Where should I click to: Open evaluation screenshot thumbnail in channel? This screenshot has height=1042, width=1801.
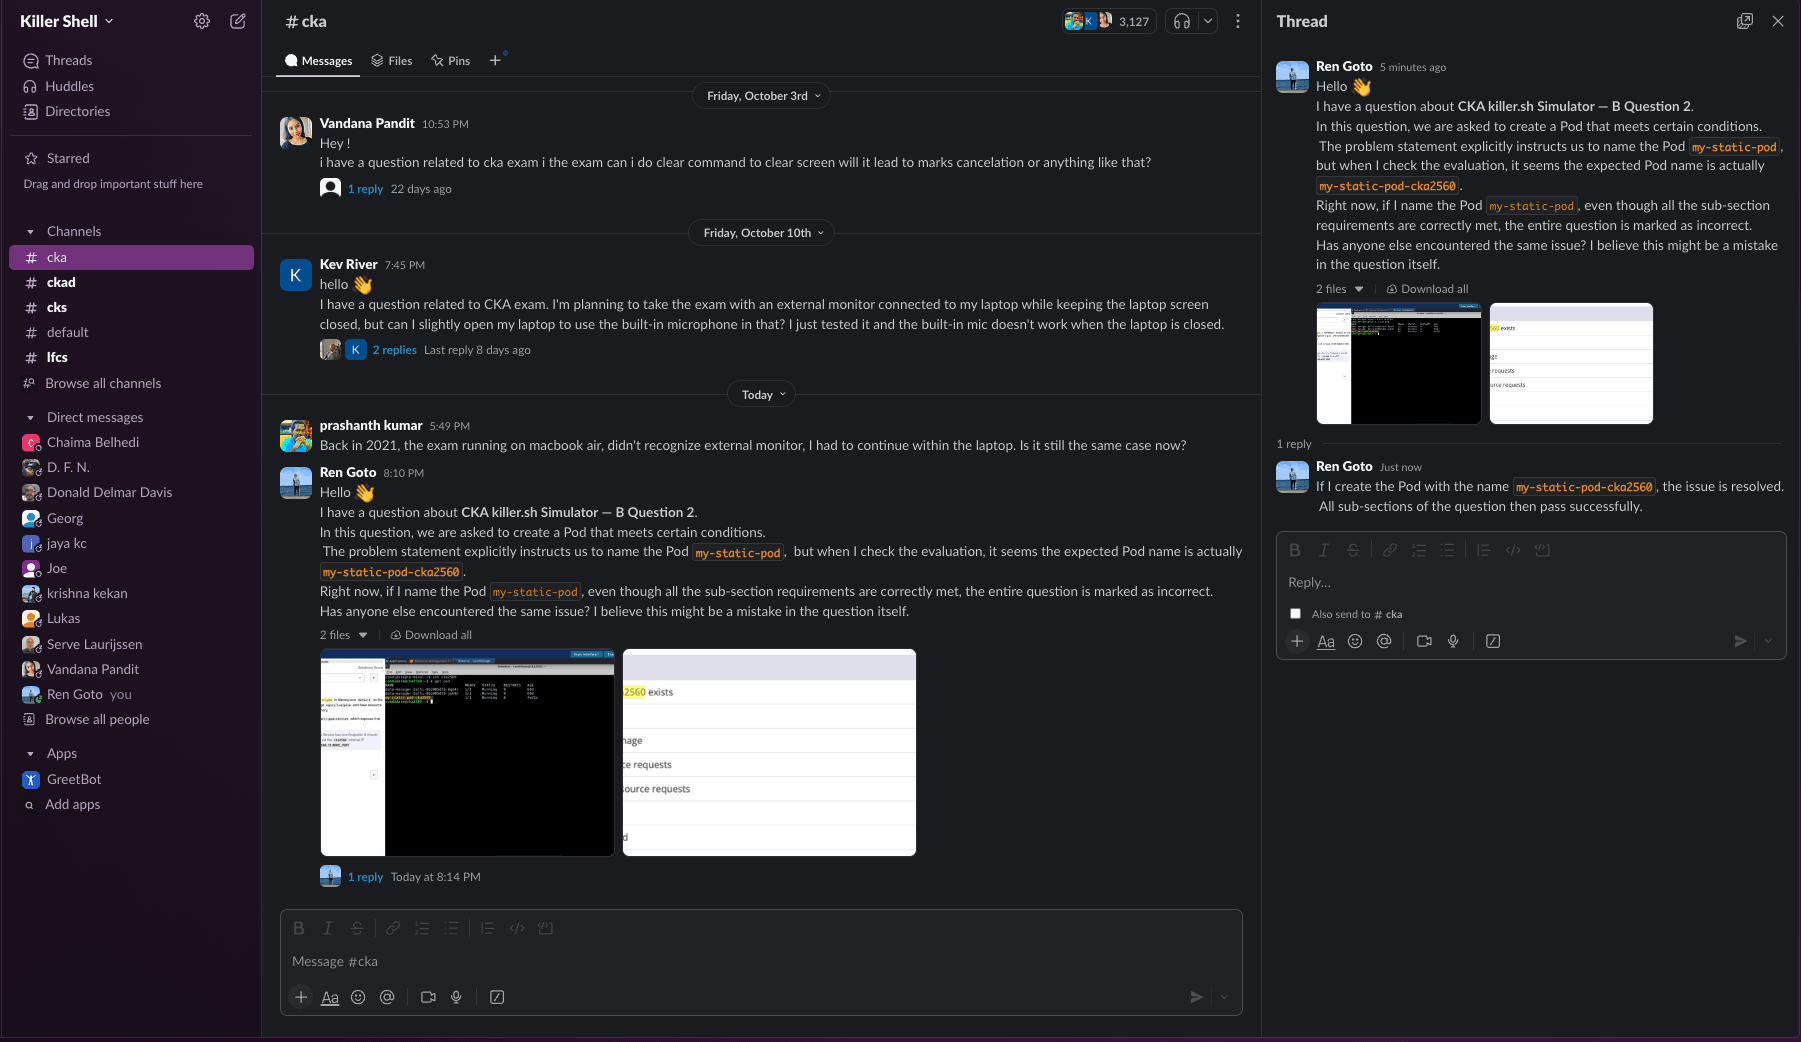point(769,752)
